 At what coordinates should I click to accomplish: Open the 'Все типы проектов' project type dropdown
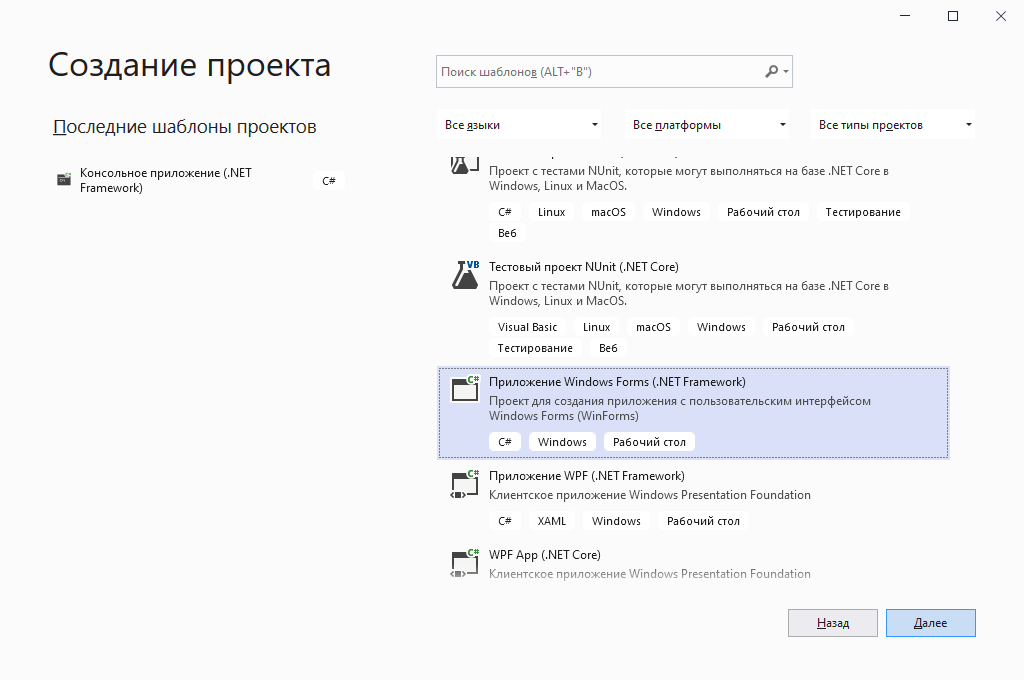click(894, 125)
